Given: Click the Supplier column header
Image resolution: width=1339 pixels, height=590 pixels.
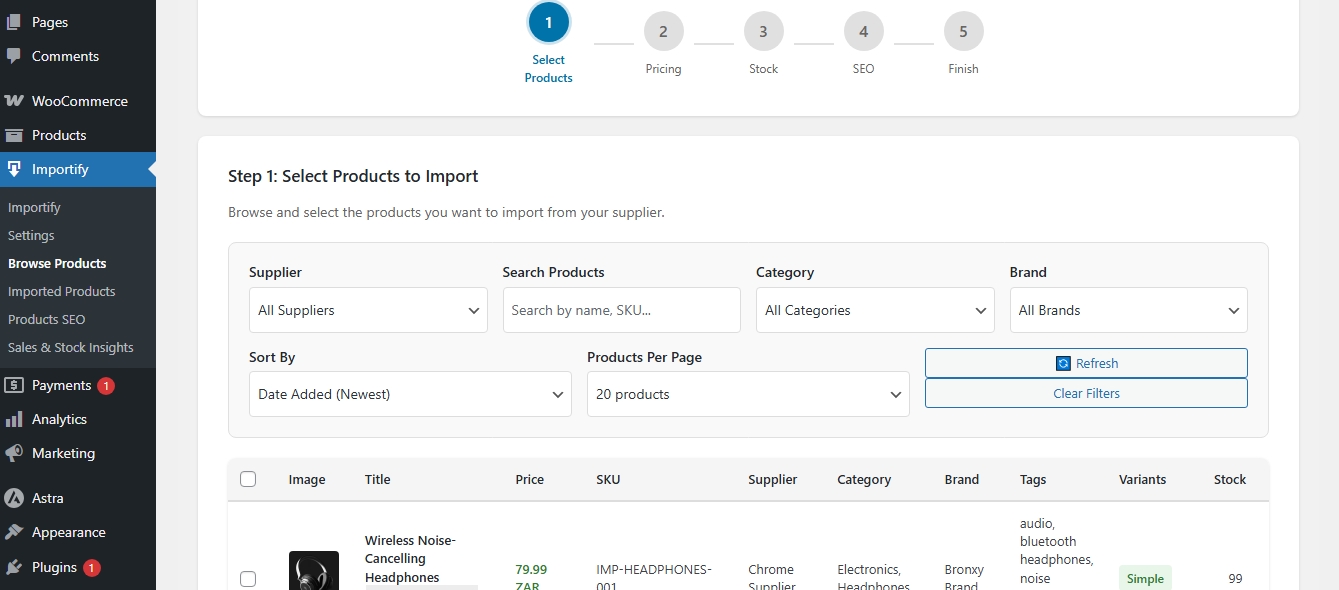Looking at the screenshot, I should tap(772, 479).
